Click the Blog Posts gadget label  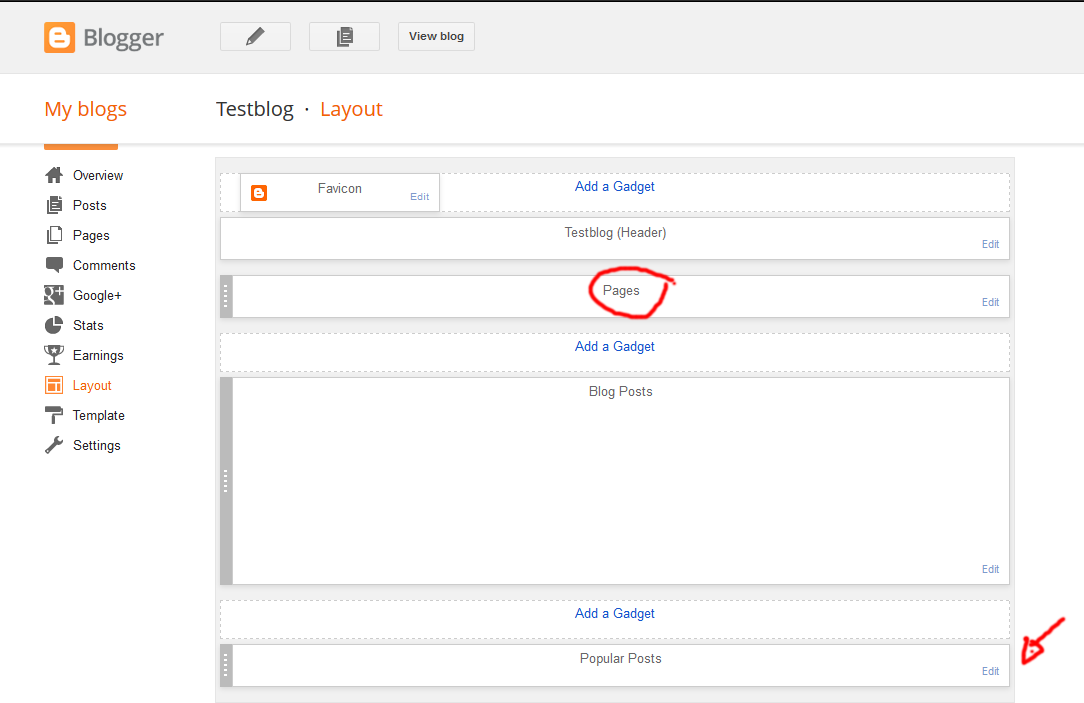tap(620, 392)
